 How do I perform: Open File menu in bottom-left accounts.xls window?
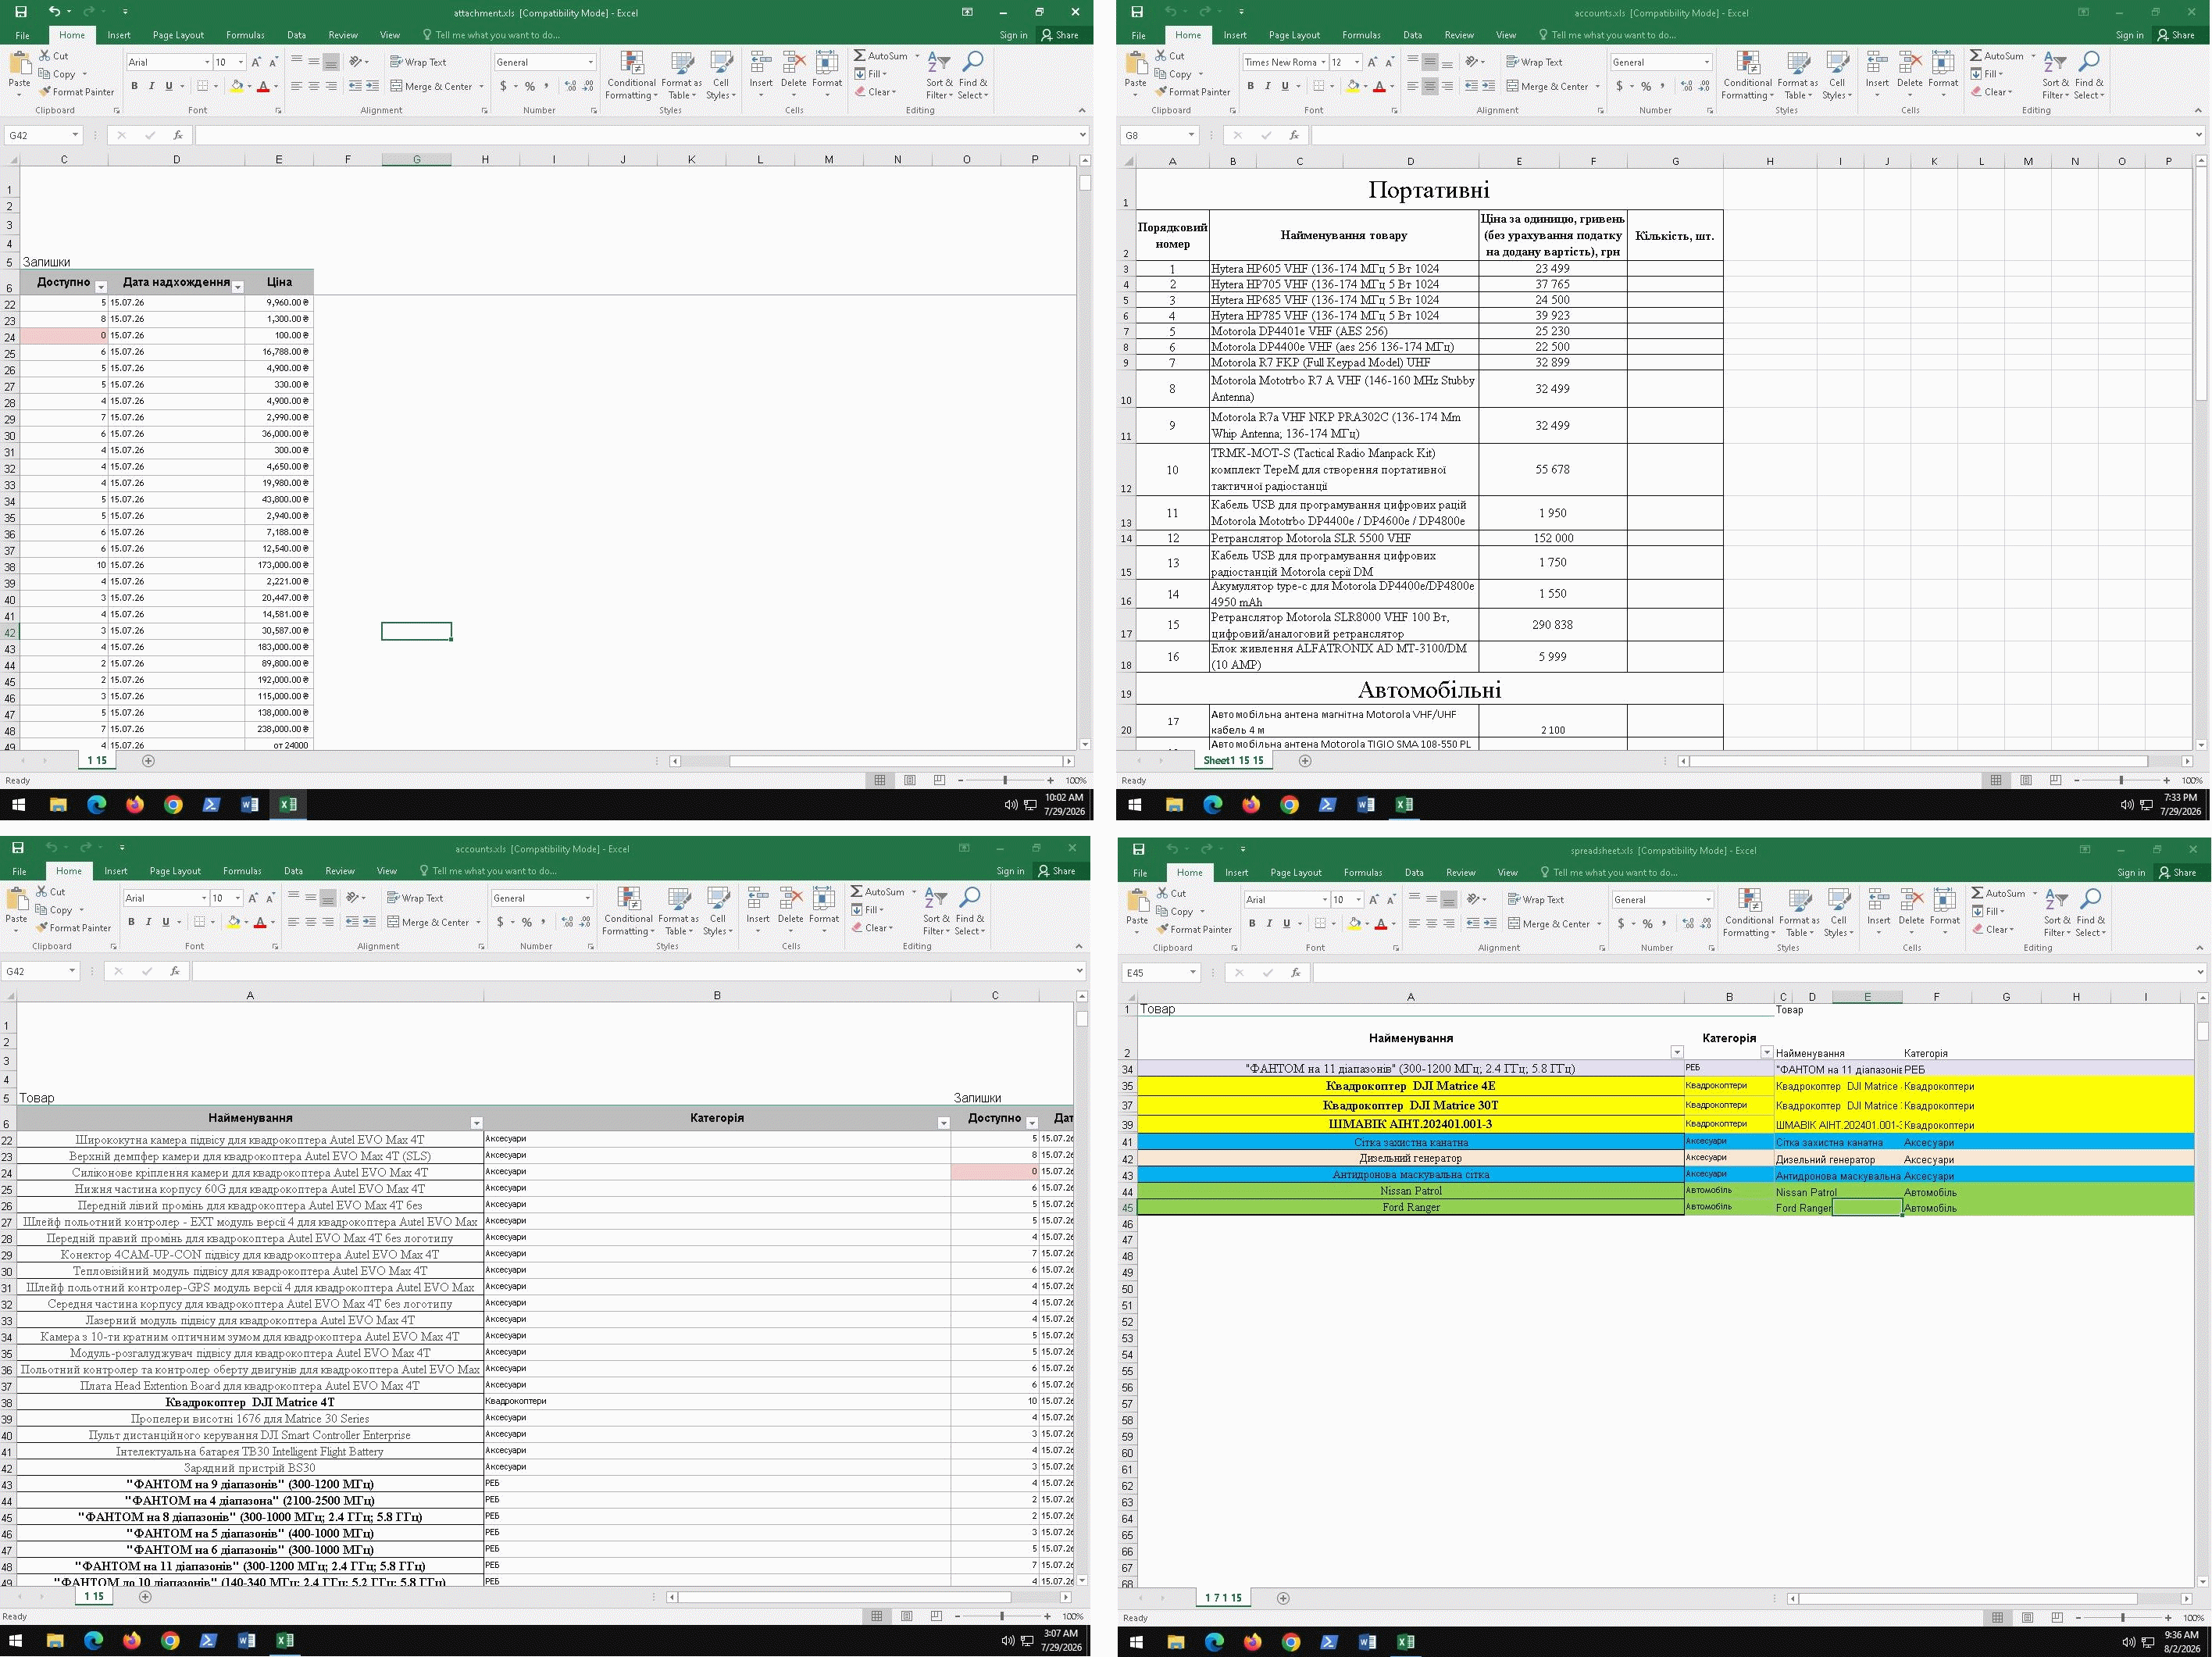(x=19, y=871)
